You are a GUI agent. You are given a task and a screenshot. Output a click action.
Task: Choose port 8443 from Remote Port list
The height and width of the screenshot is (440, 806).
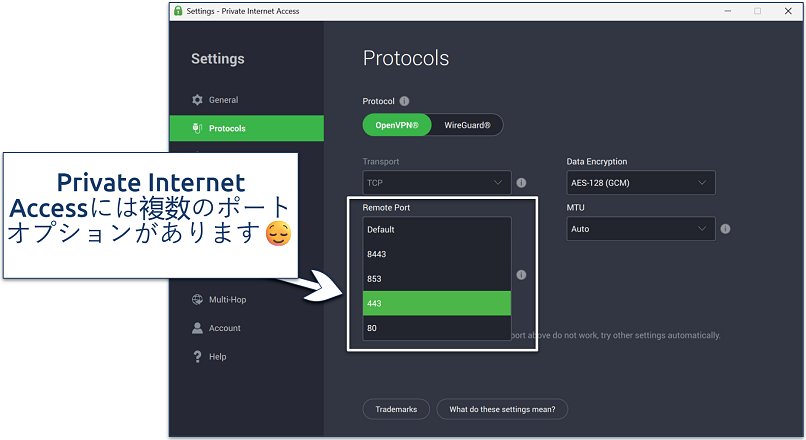[x=437, y=254]
